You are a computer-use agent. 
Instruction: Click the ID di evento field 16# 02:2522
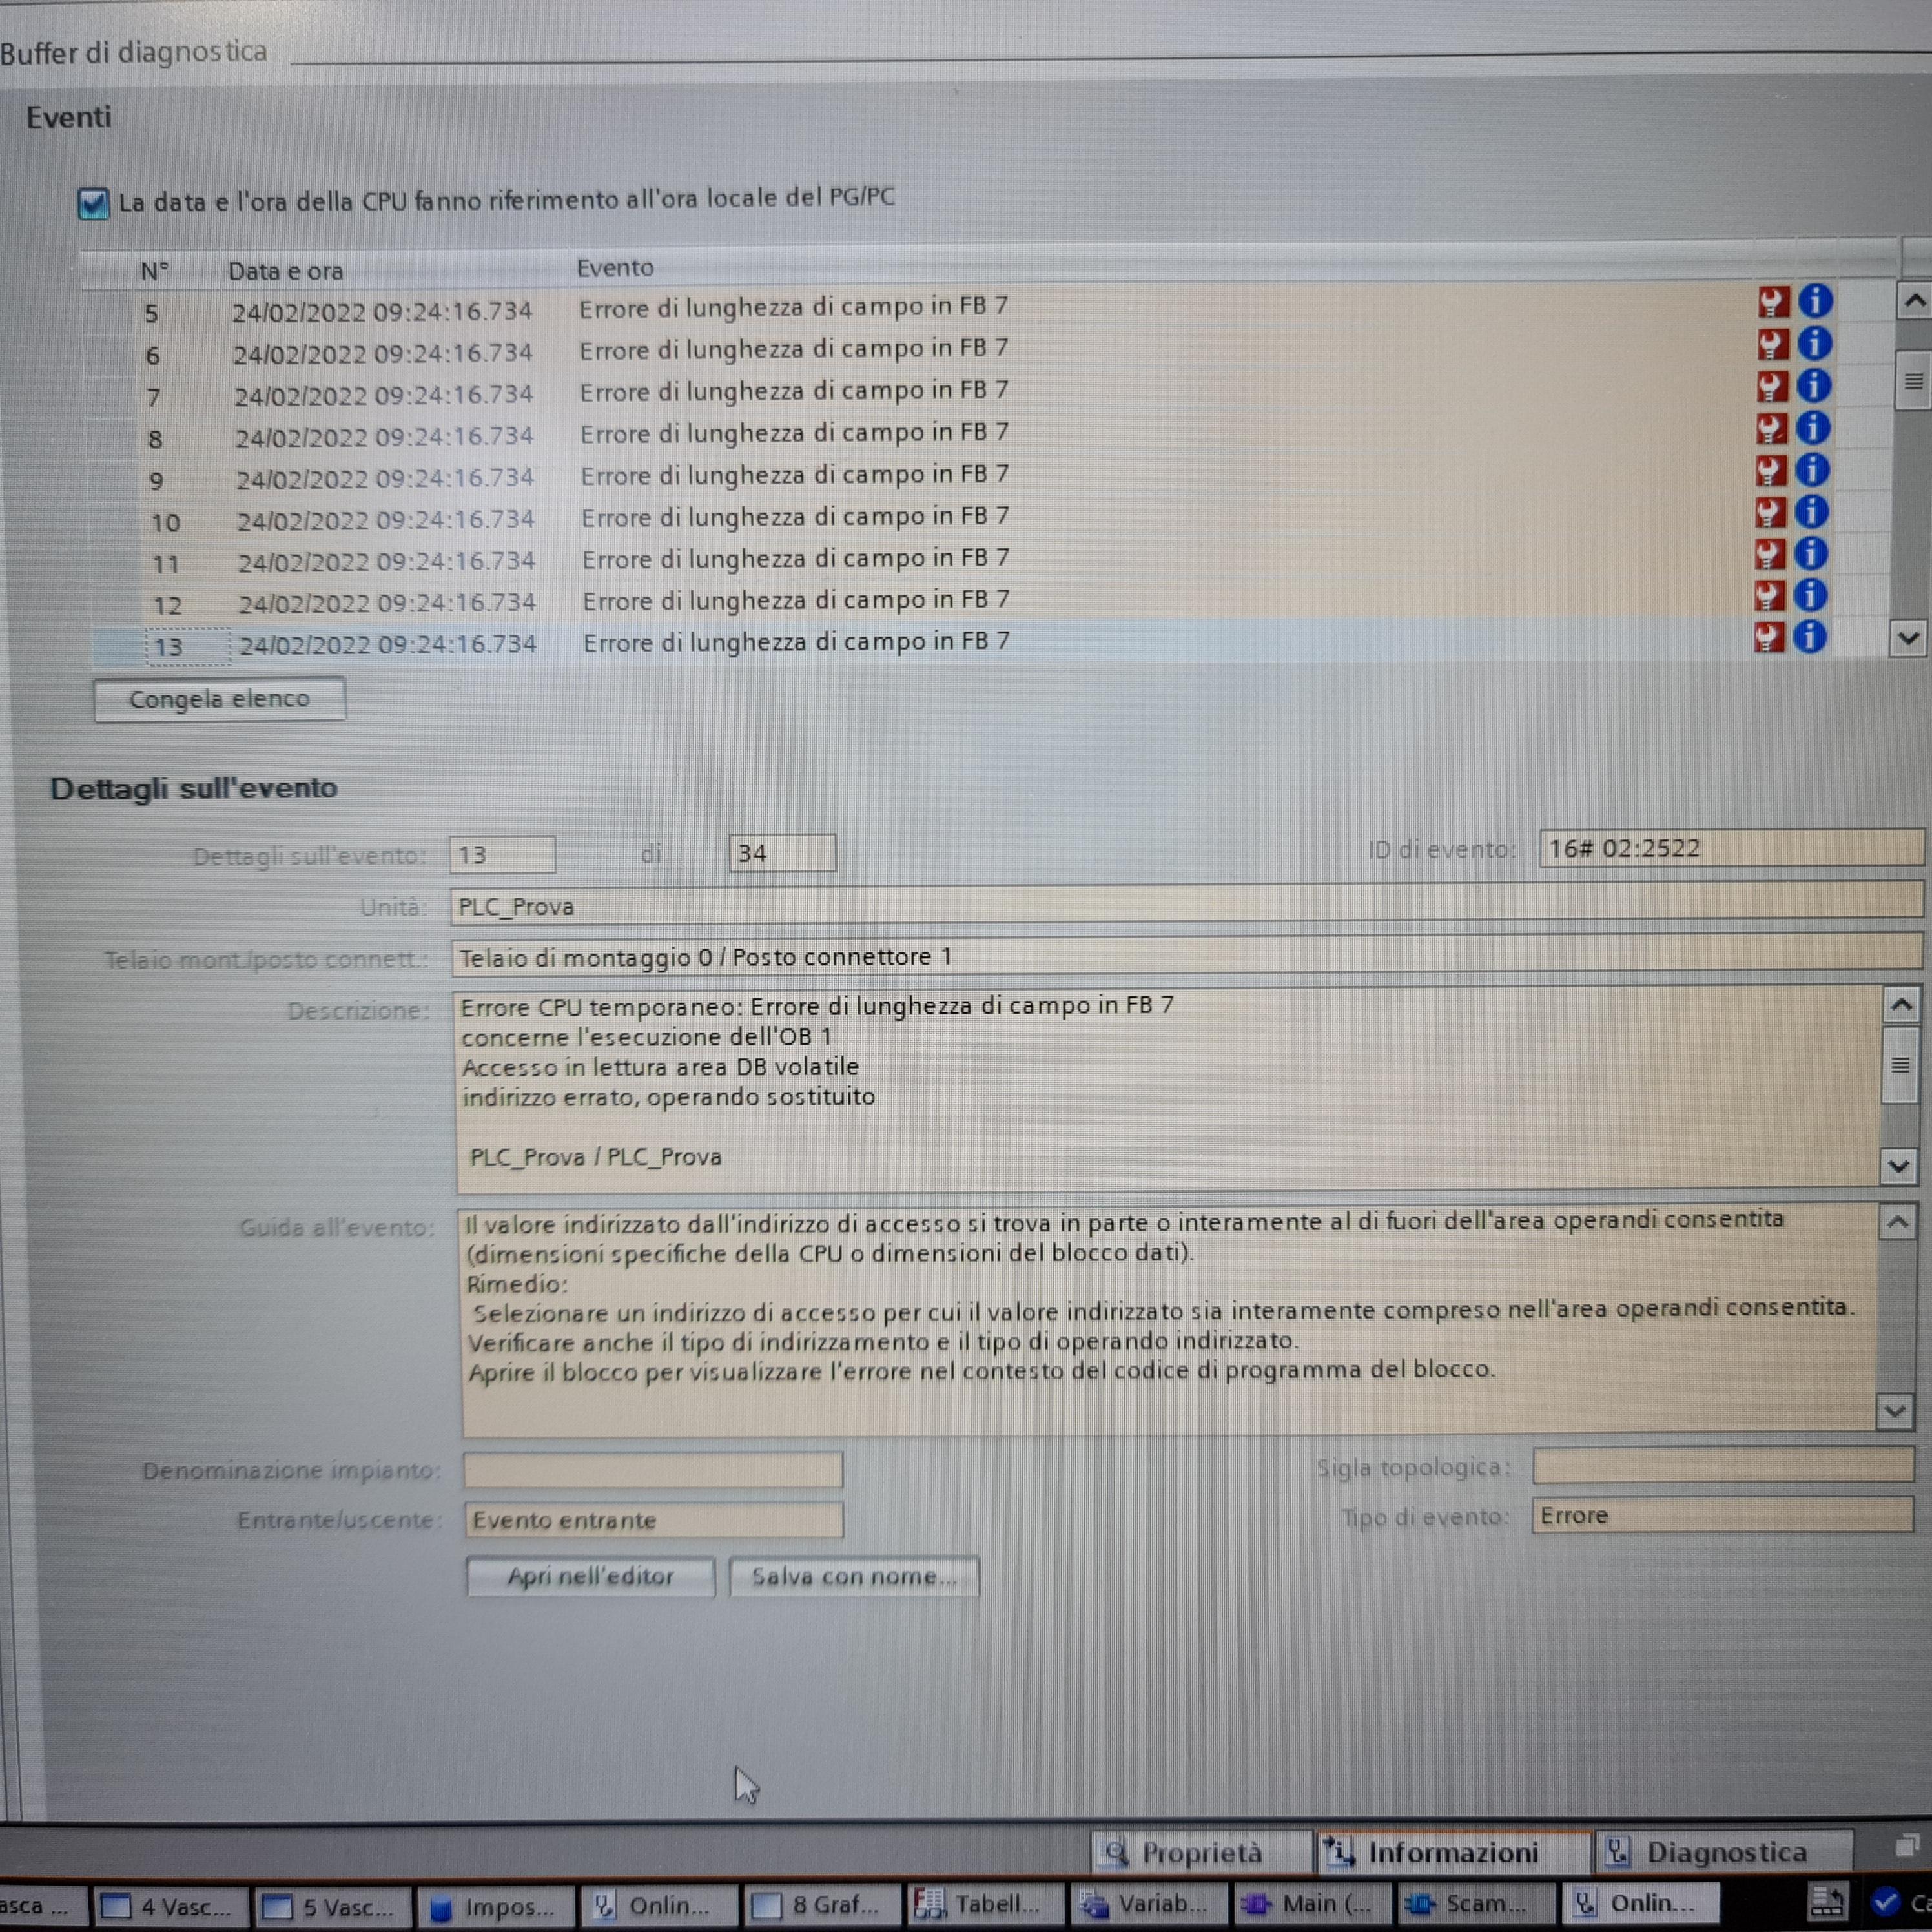1731,848
